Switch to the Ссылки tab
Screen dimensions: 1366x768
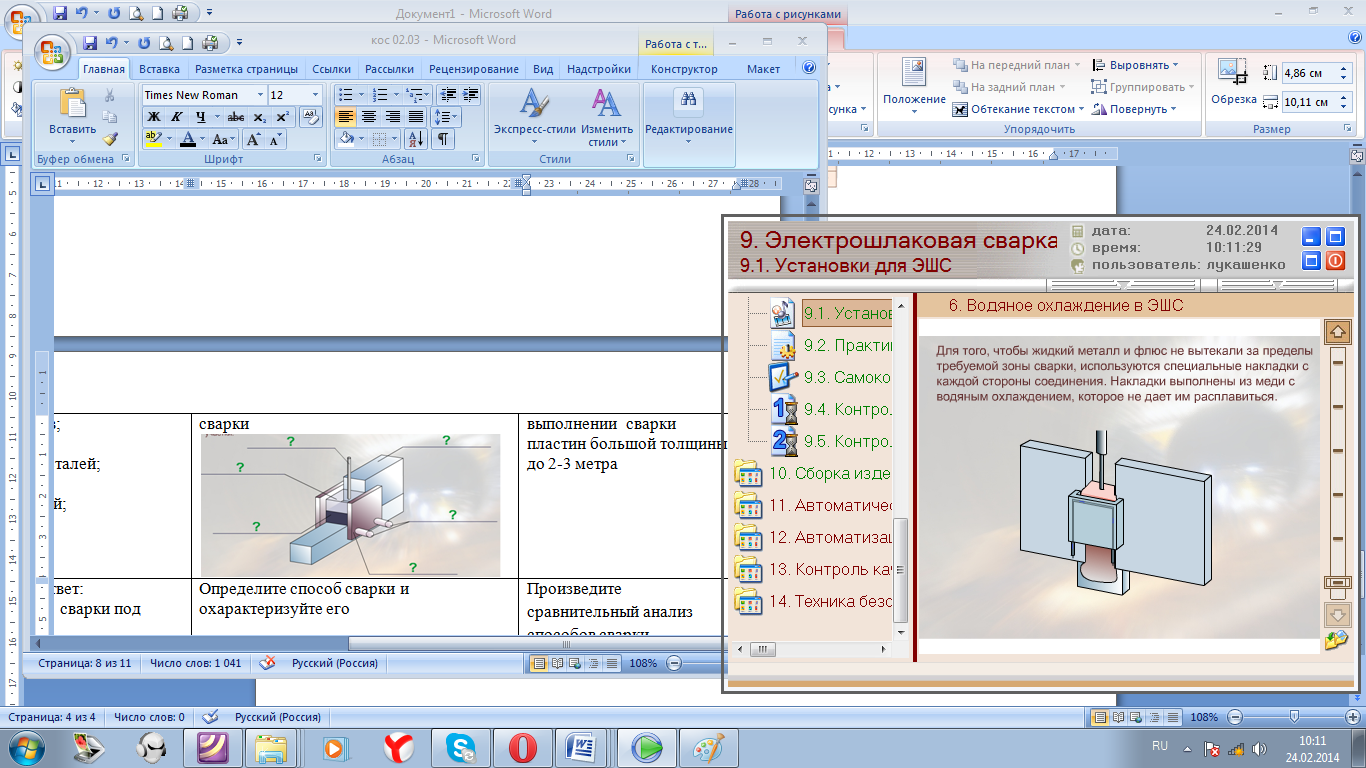pos(331,69)
